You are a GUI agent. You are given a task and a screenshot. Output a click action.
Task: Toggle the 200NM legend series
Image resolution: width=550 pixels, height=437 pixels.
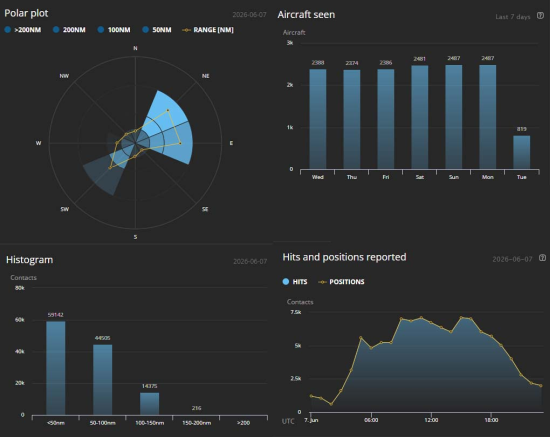(69, 30)
